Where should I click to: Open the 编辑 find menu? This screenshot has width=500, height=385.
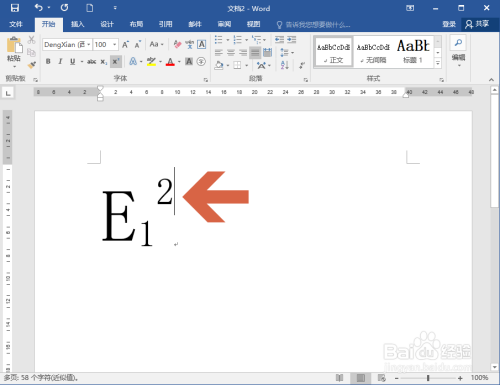click(458, 52)
